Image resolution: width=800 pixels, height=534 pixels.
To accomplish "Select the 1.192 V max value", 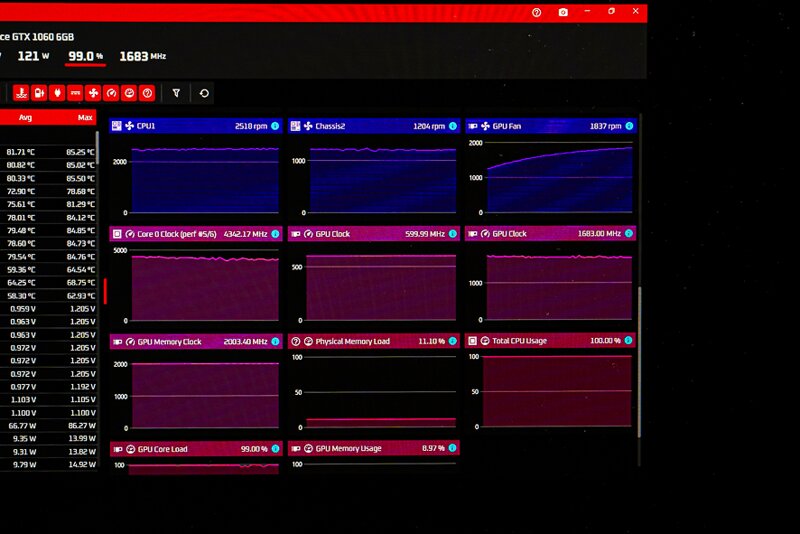I will tap(82, 387).
